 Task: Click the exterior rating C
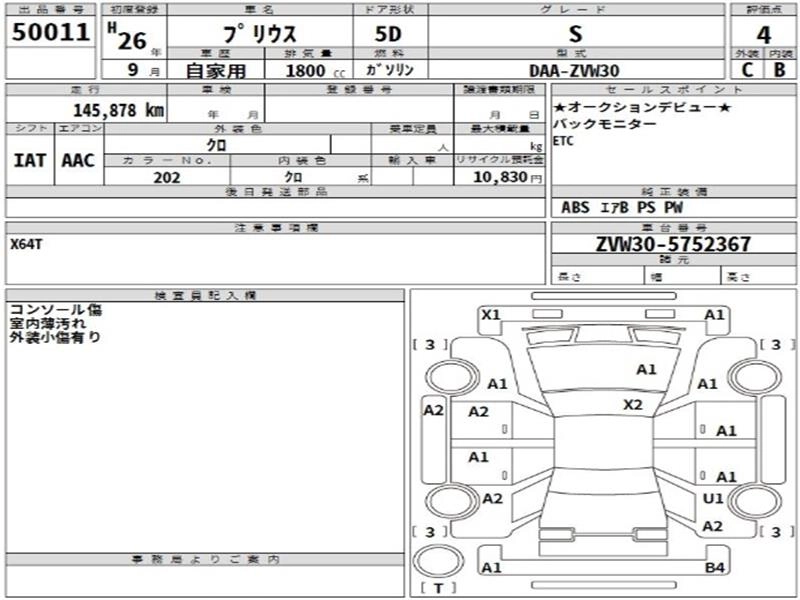(747, 70)
